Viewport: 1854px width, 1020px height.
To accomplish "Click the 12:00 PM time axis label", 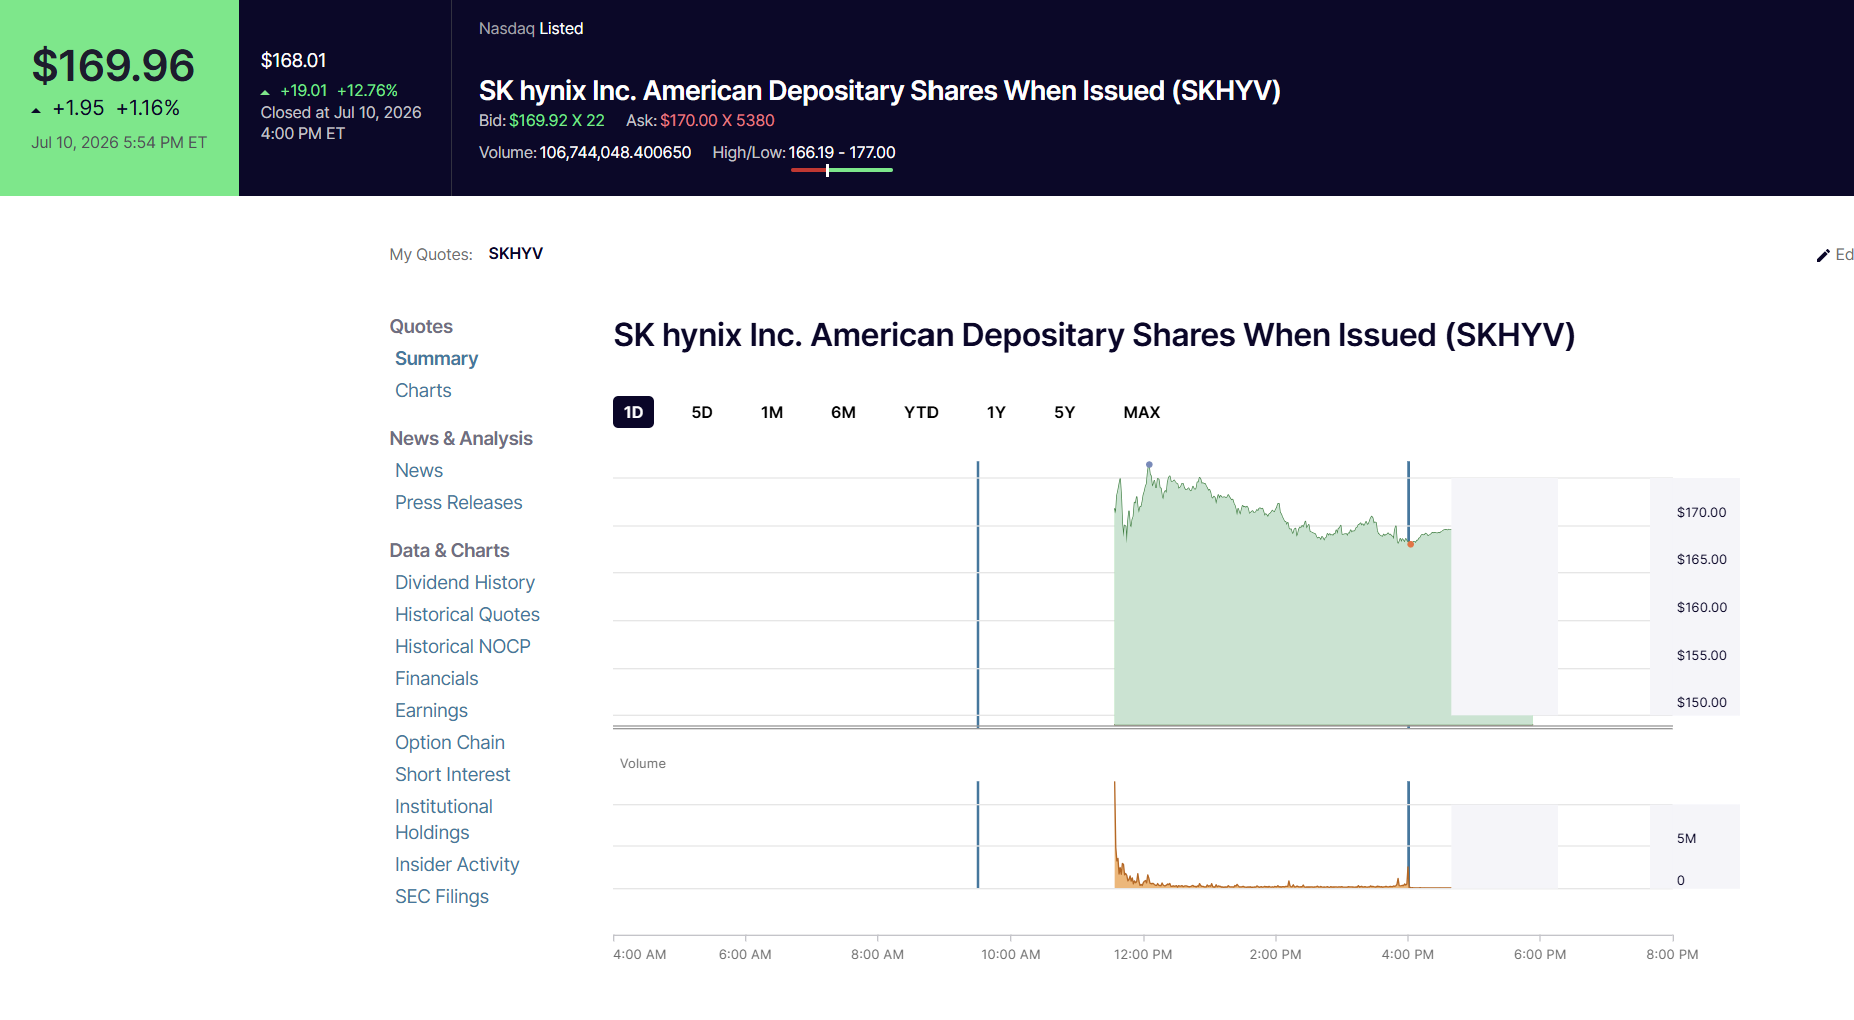I will click(x=1143, y=954).
